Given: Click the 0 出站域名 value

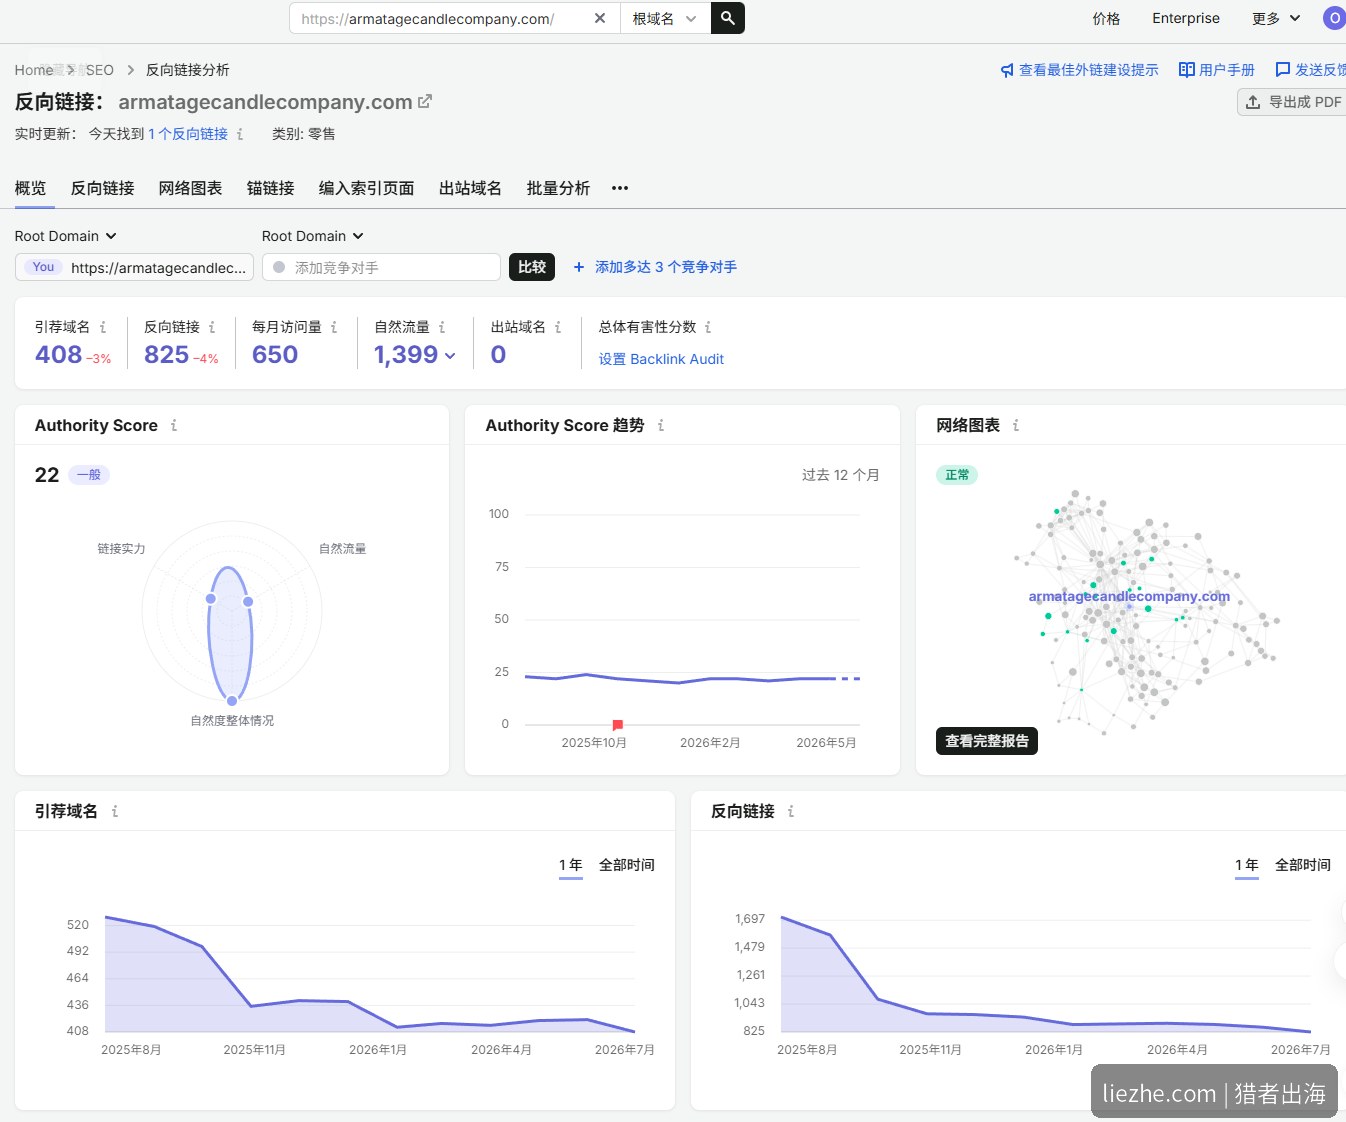Looking at the screenshot, I should pyautogui.click(x=498, y=355).
